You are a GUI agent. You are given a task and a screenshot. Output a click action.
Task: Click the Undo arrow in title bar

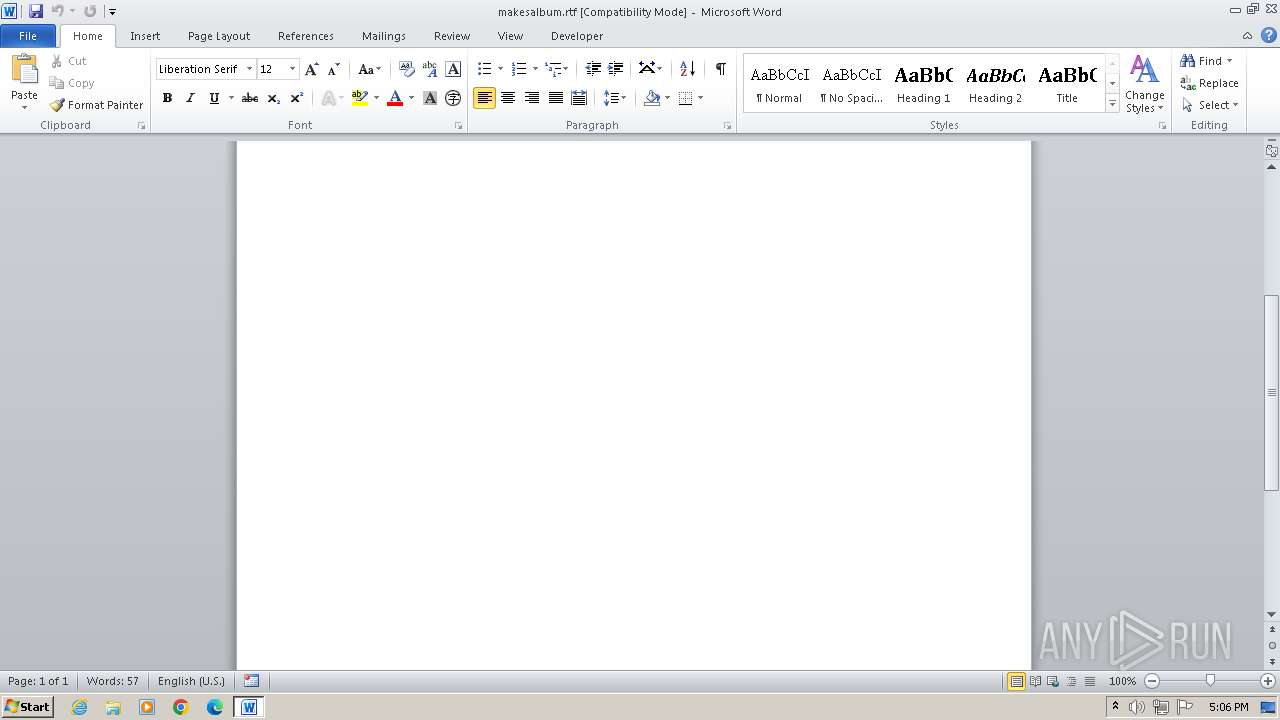58,11
